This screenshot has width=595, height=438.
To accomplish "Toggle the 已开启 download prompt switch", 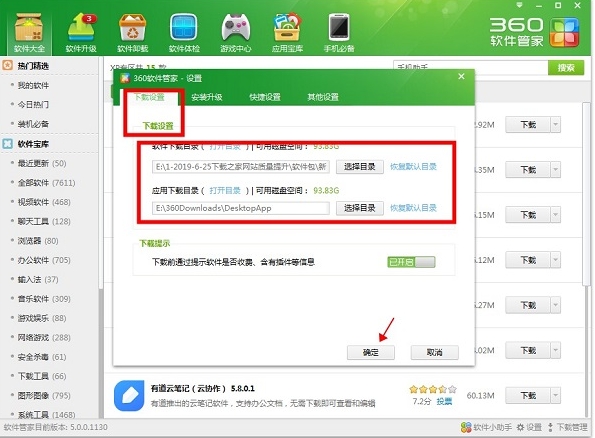I will point(411,262).
